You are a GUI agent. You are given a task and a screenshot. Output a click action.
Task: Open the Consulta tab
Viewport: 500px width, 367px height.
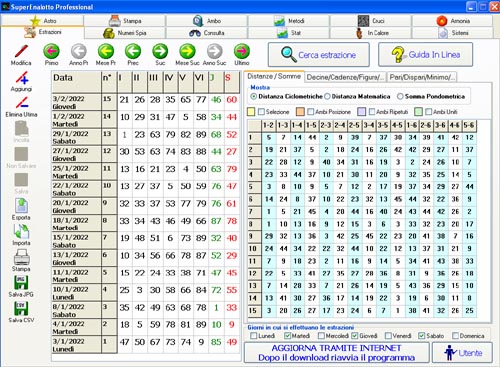click(207, 33)
